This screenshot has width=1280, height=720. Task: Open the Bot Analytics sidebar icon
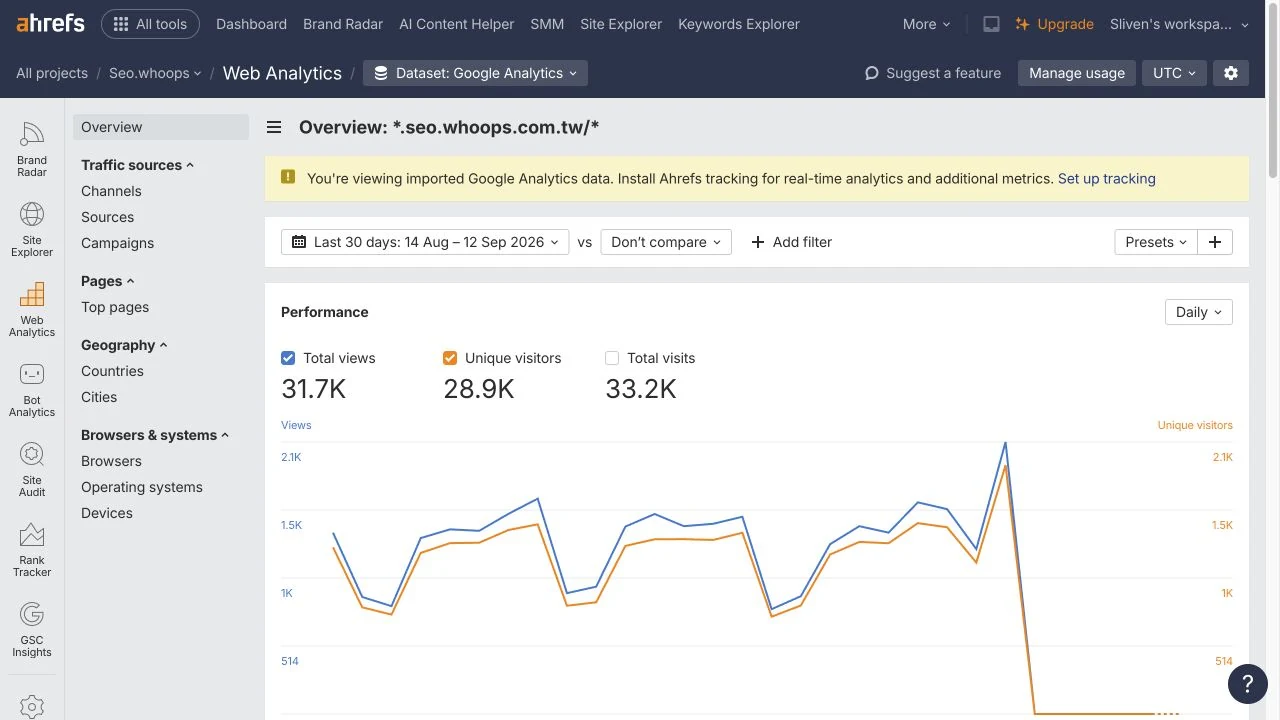pyautogui.click(x=32, y=389)
